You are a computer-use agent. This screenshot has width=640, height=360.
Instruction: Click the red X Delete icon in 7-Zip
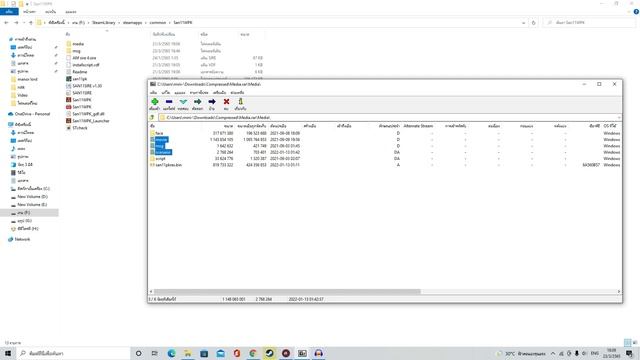click(226, 102)
